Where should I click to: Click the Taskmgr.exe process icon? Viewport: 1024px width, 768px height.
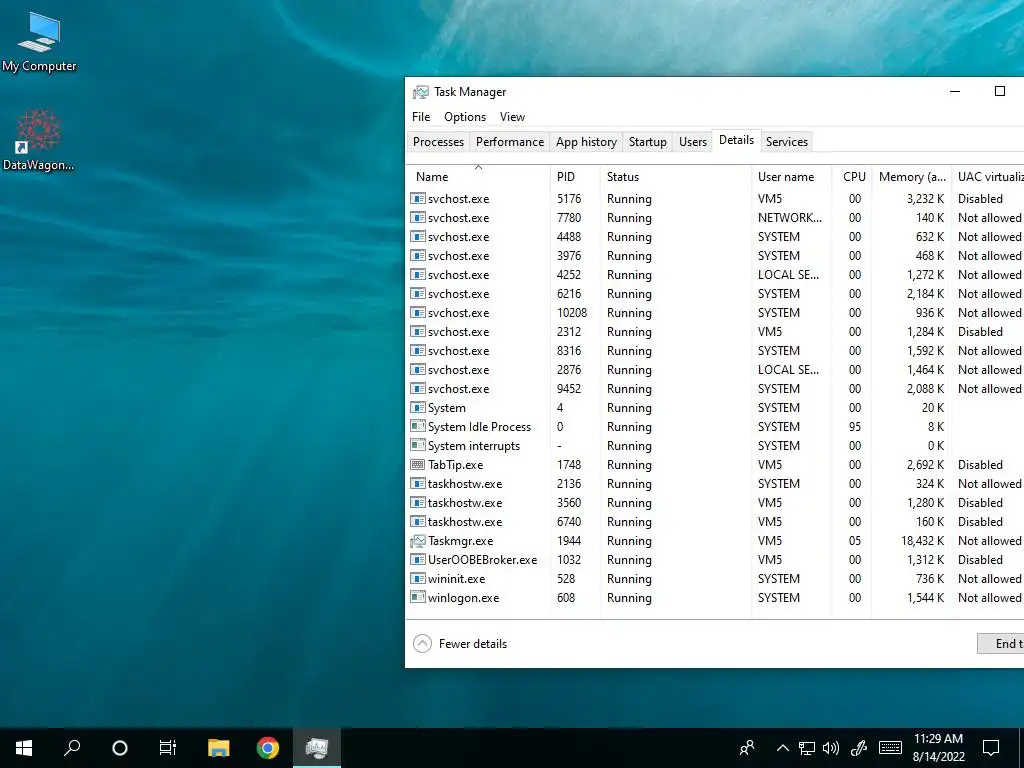[418, 541]
